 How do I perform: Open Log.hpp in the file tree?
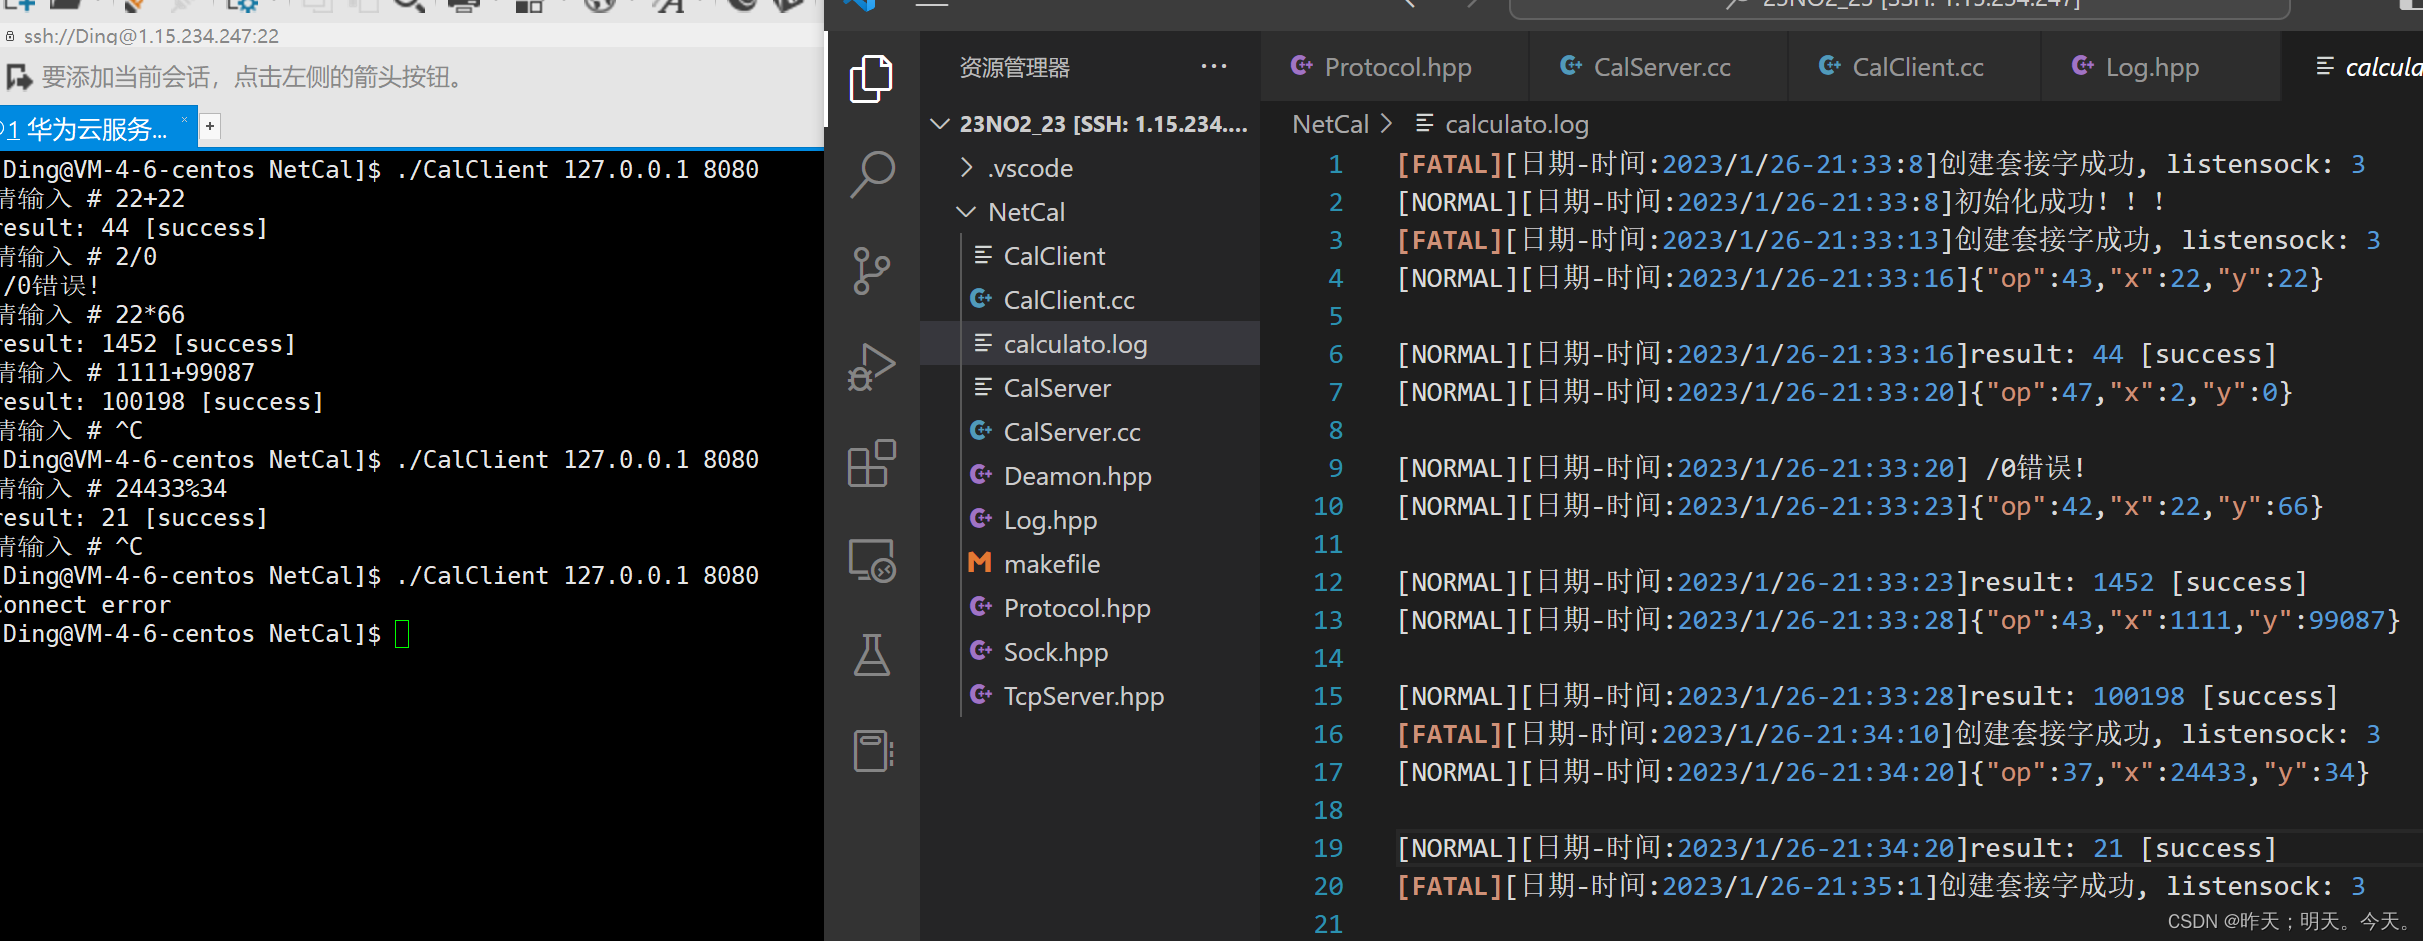pos(1090,520)
